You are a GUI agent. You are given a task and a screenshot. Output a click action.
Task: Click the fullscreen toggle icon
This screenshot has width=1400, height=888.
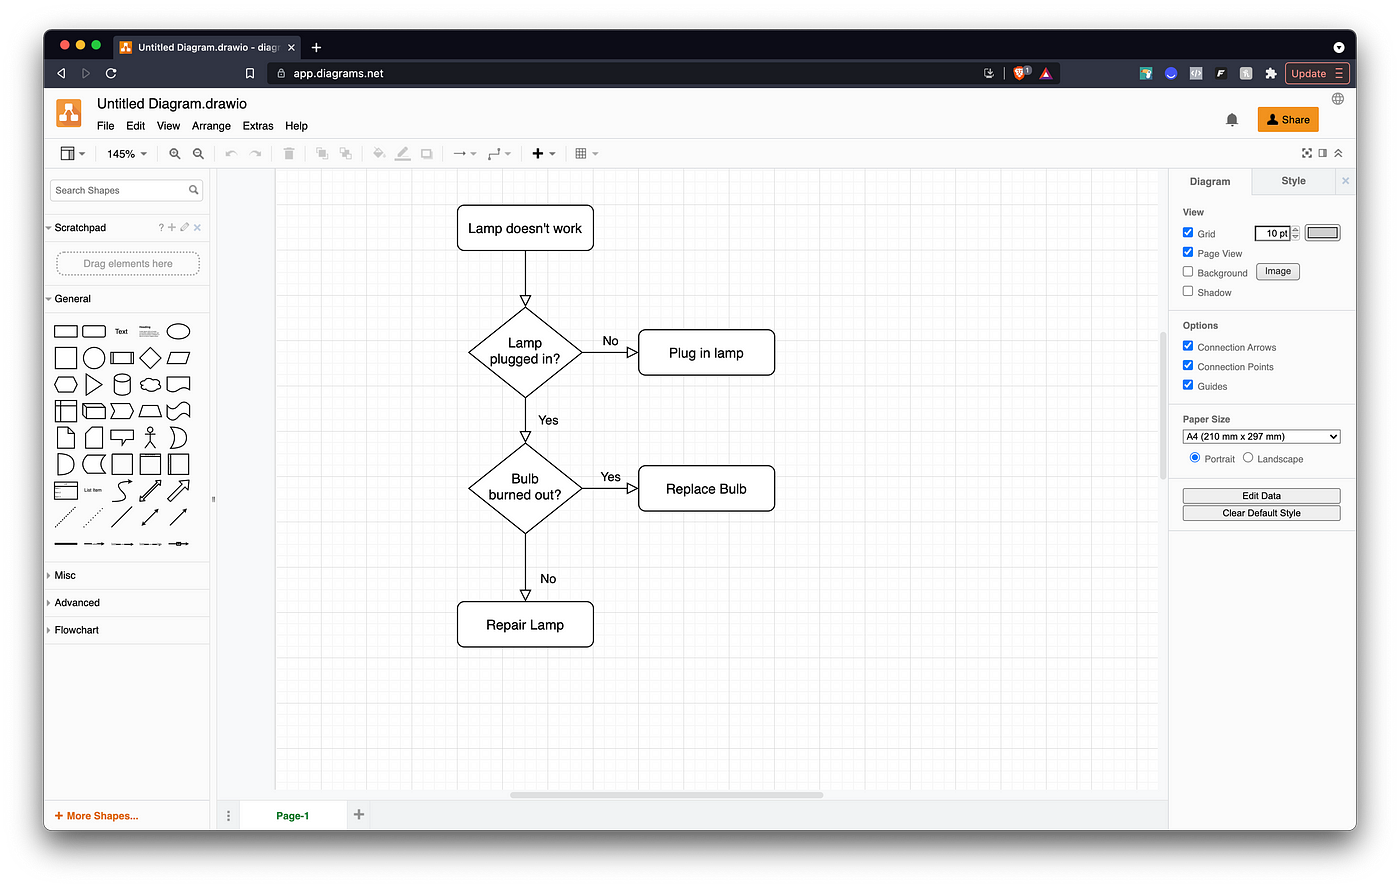[1307, 153]
